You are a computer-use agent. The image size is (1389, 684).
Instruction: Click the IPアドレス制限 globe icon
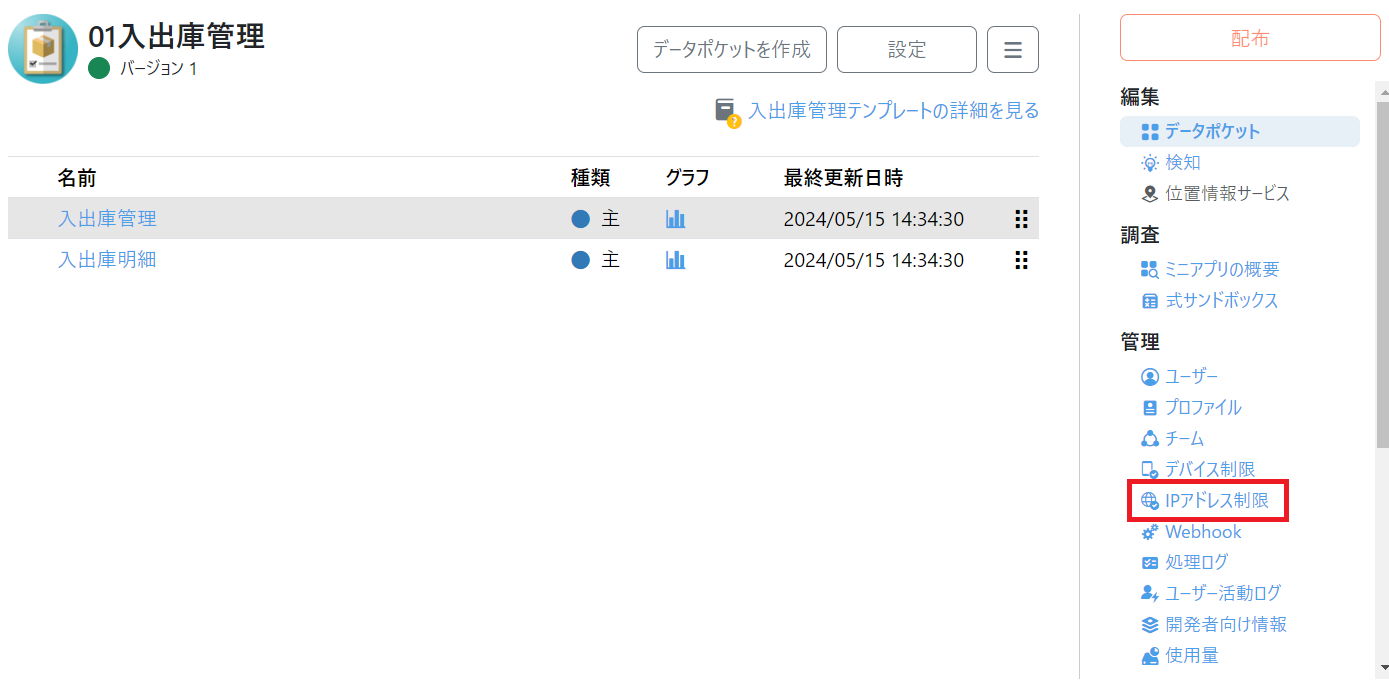1150,501
